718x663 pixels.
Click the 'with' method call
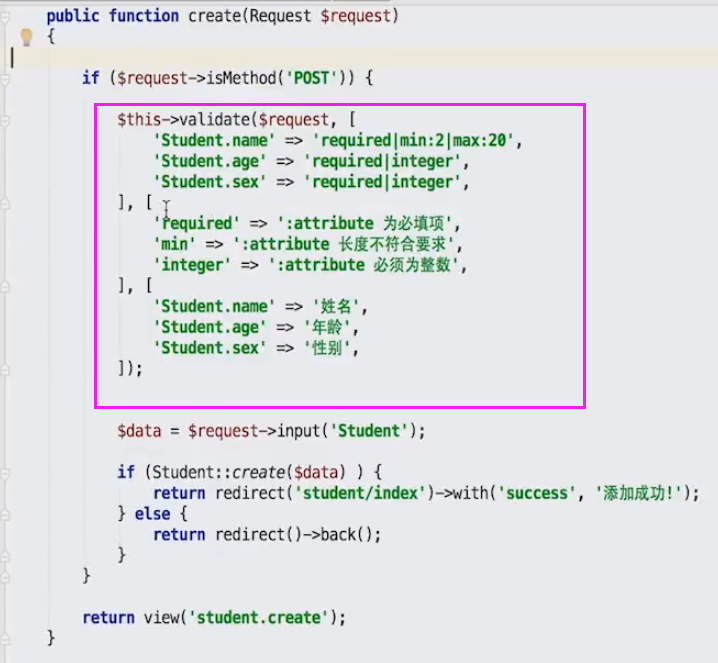471,494
